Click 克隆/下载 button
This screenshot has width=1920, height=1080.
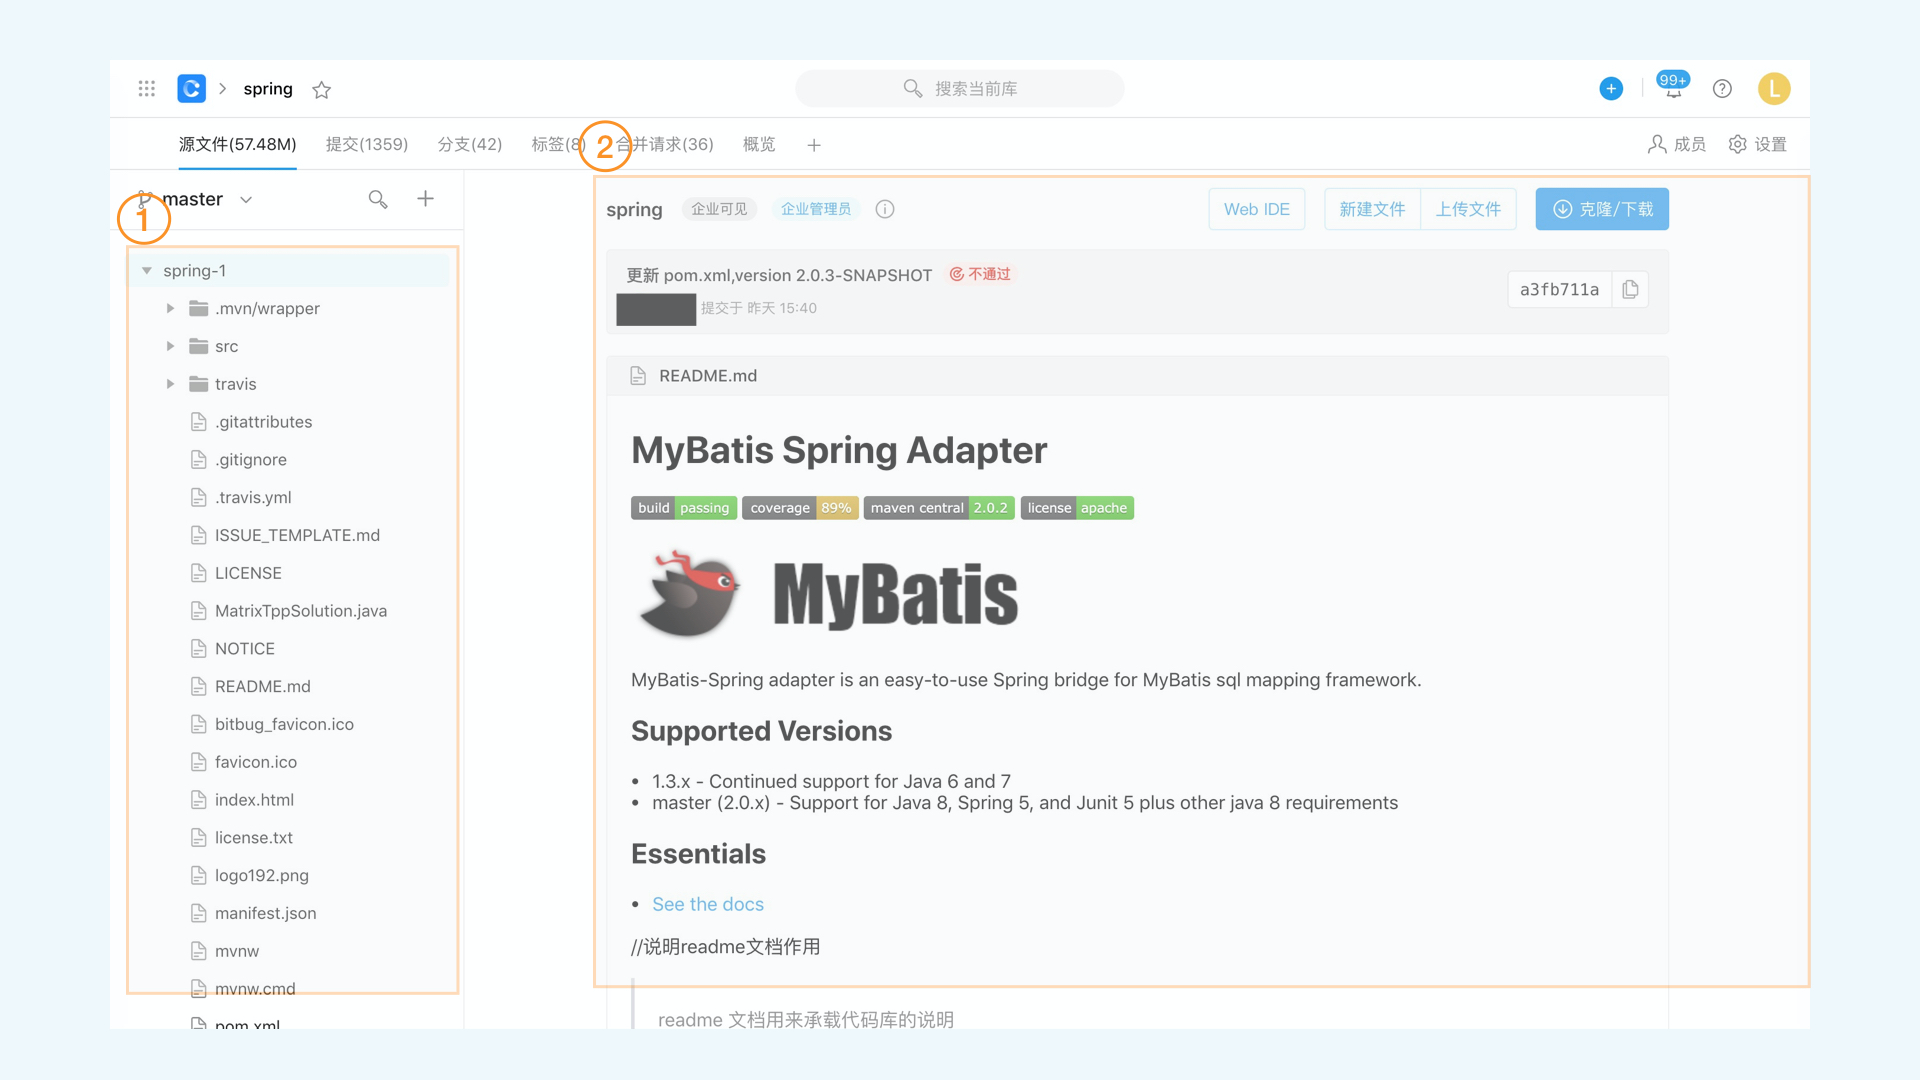tap(1602, 209)
